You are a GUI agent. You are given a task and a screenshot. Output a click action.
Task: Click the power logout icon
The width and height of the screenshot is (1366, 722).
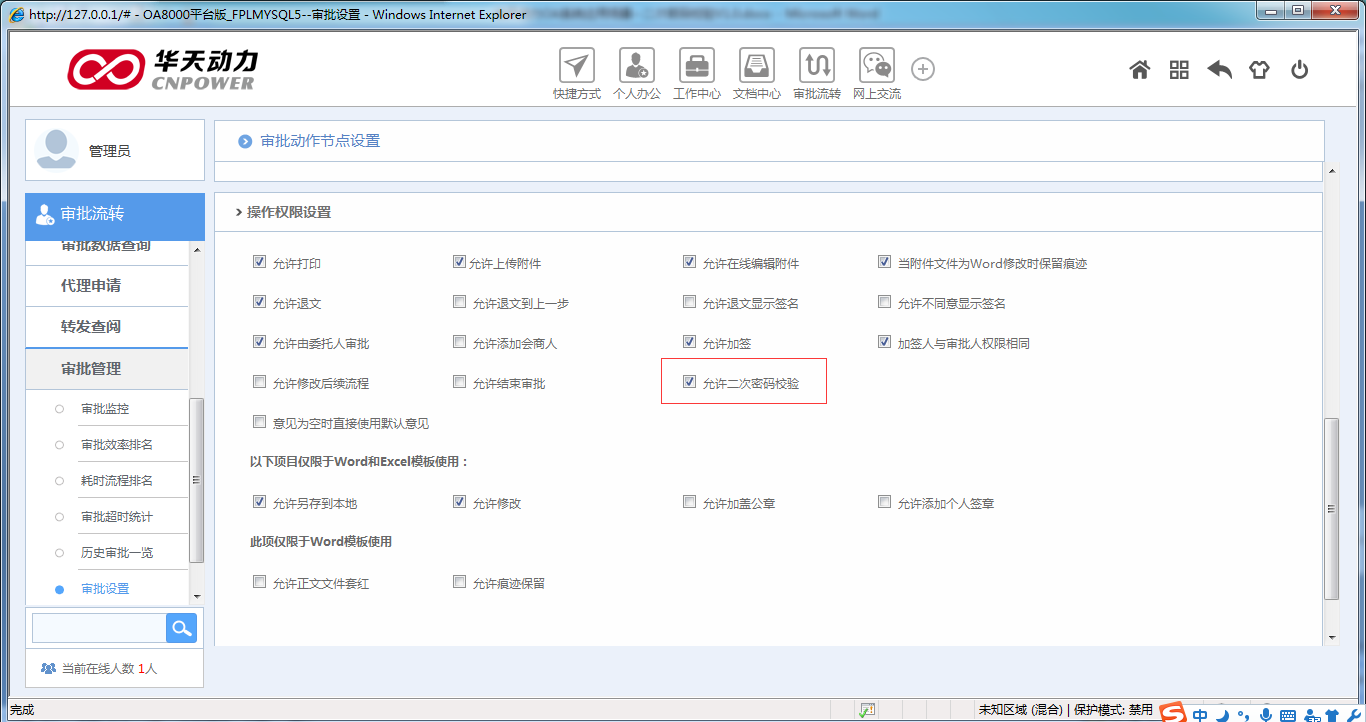coord(1299,70)
